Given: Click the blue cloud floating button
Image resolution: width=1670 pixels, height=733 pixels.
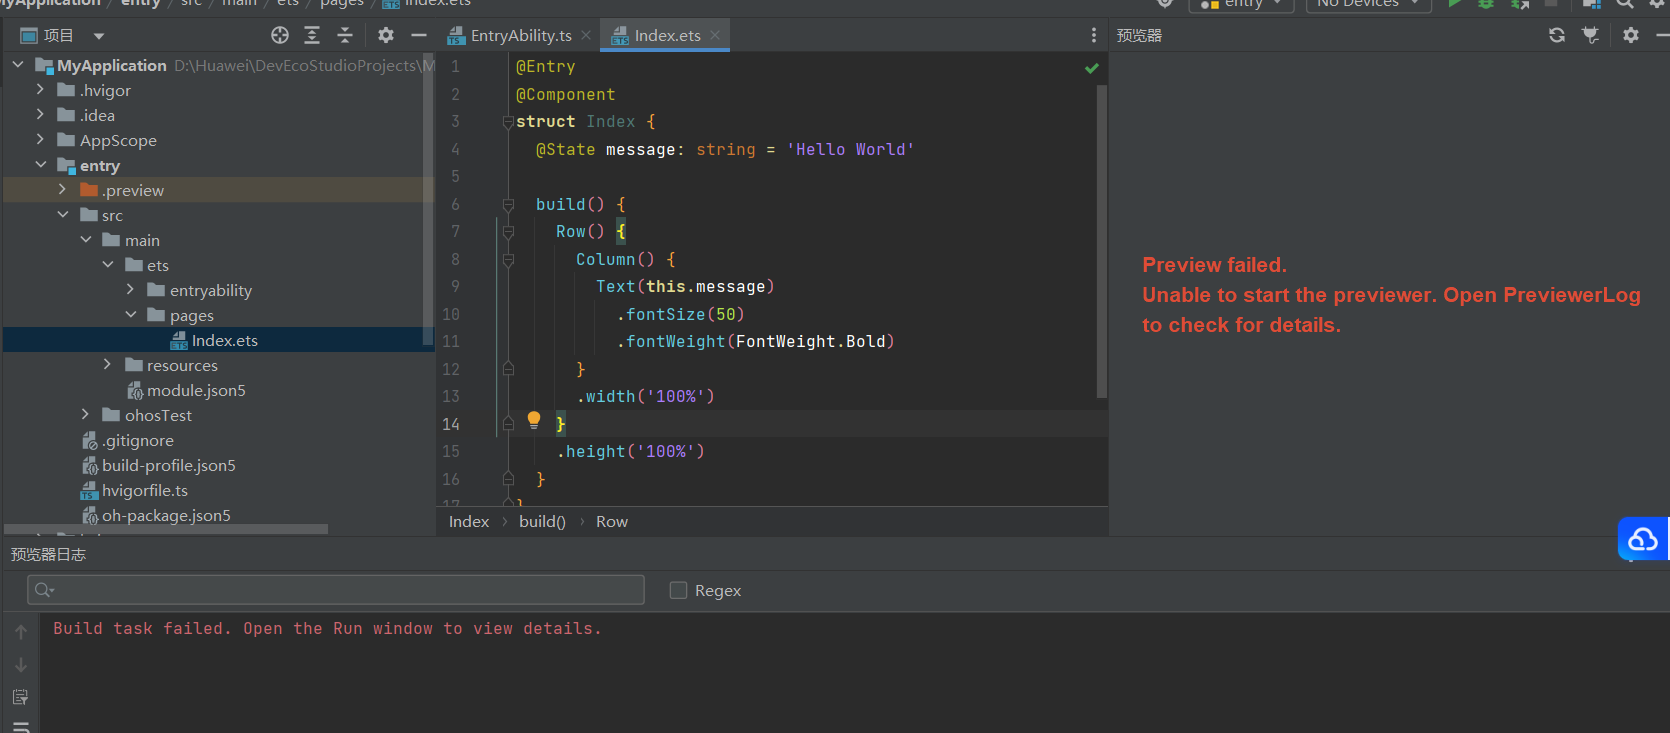Looking at the screenshot, I should (1642, 540).
